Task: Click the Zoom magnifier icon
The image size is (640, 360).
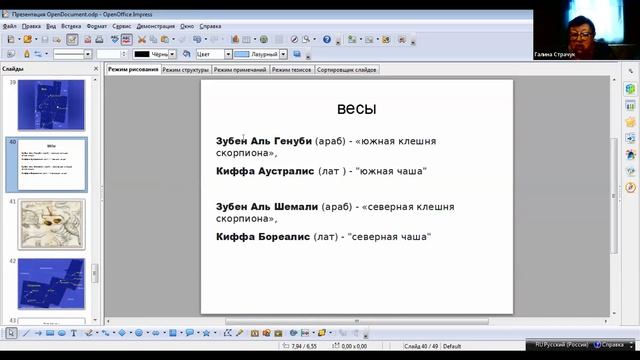Action: 306,40
